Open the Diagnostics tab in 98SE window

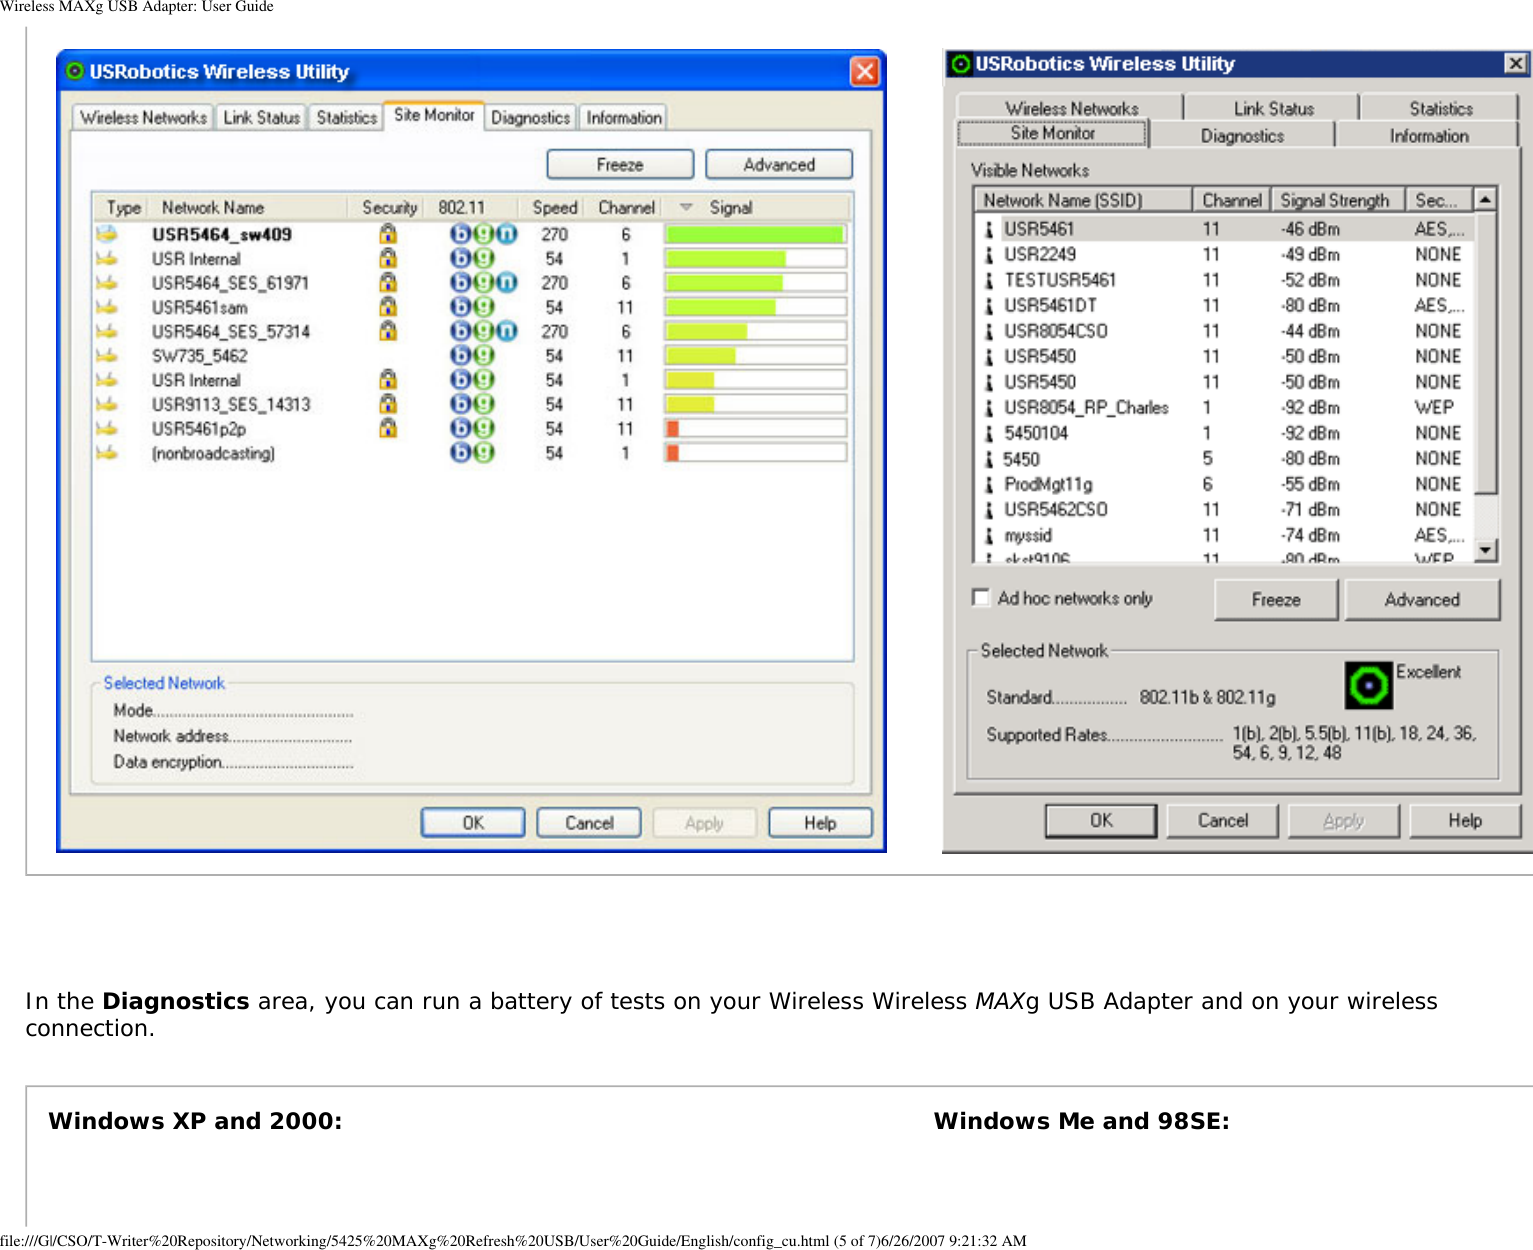1243,135
